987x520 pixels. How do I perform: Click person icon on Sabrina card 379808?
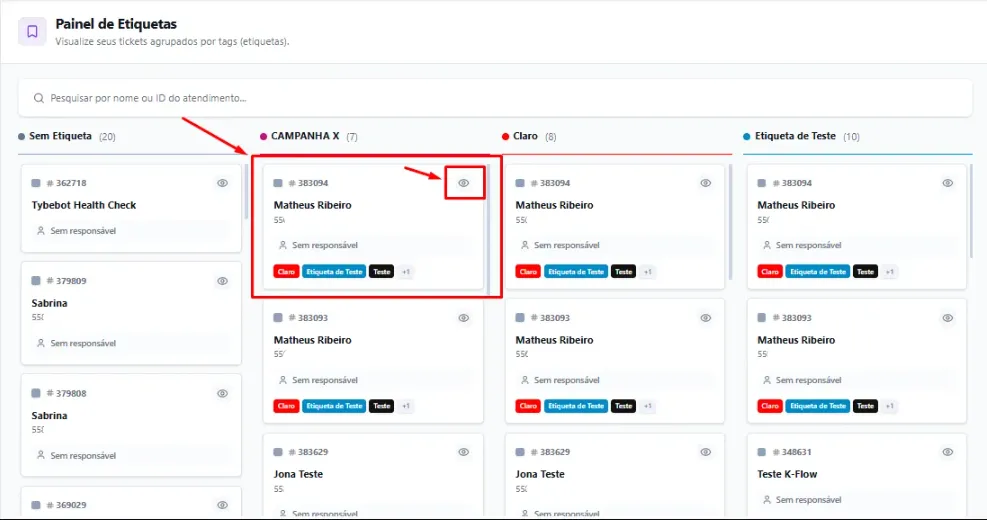click(41, 455)
